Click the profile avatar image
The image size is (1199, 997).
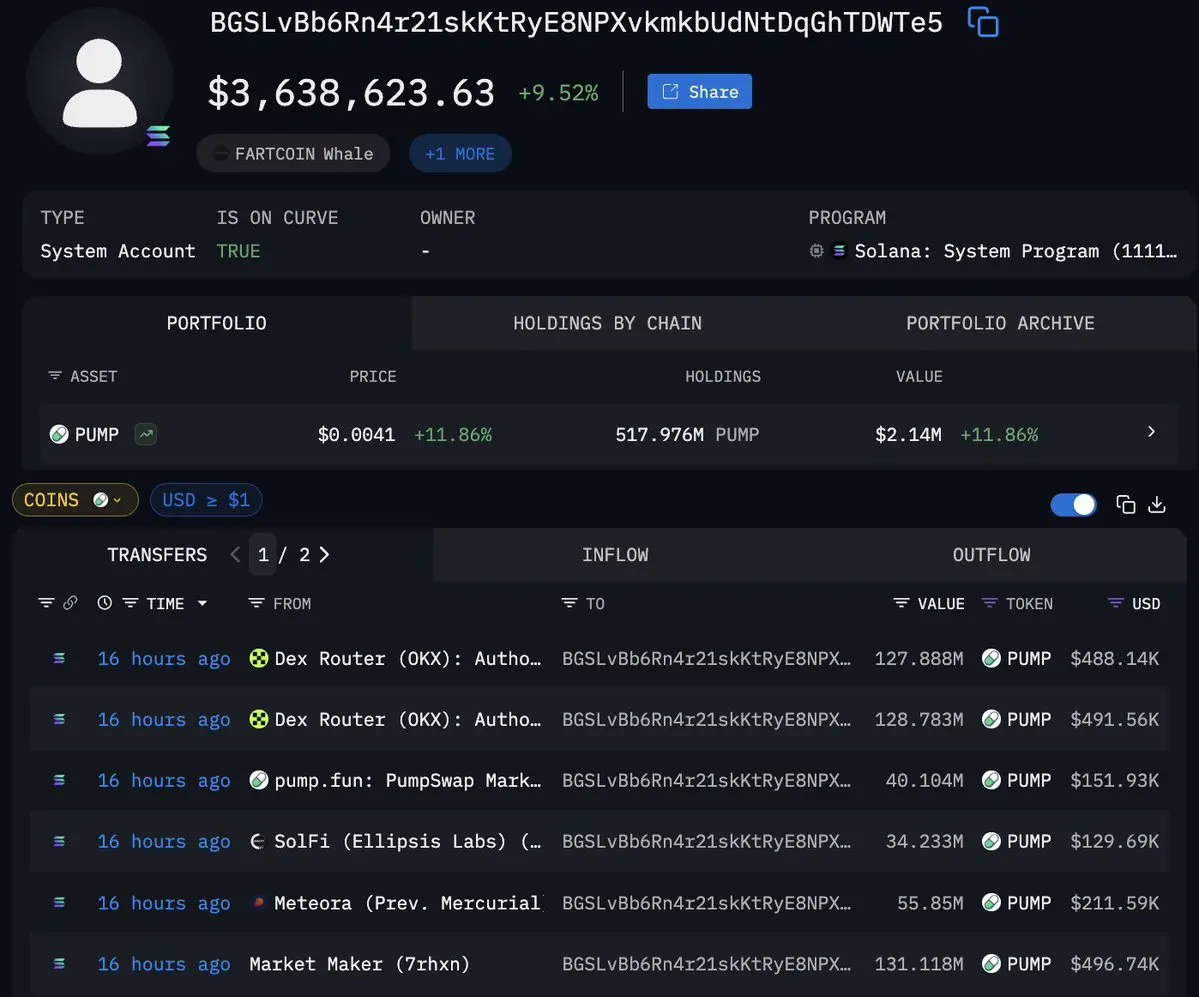(100, 82)
